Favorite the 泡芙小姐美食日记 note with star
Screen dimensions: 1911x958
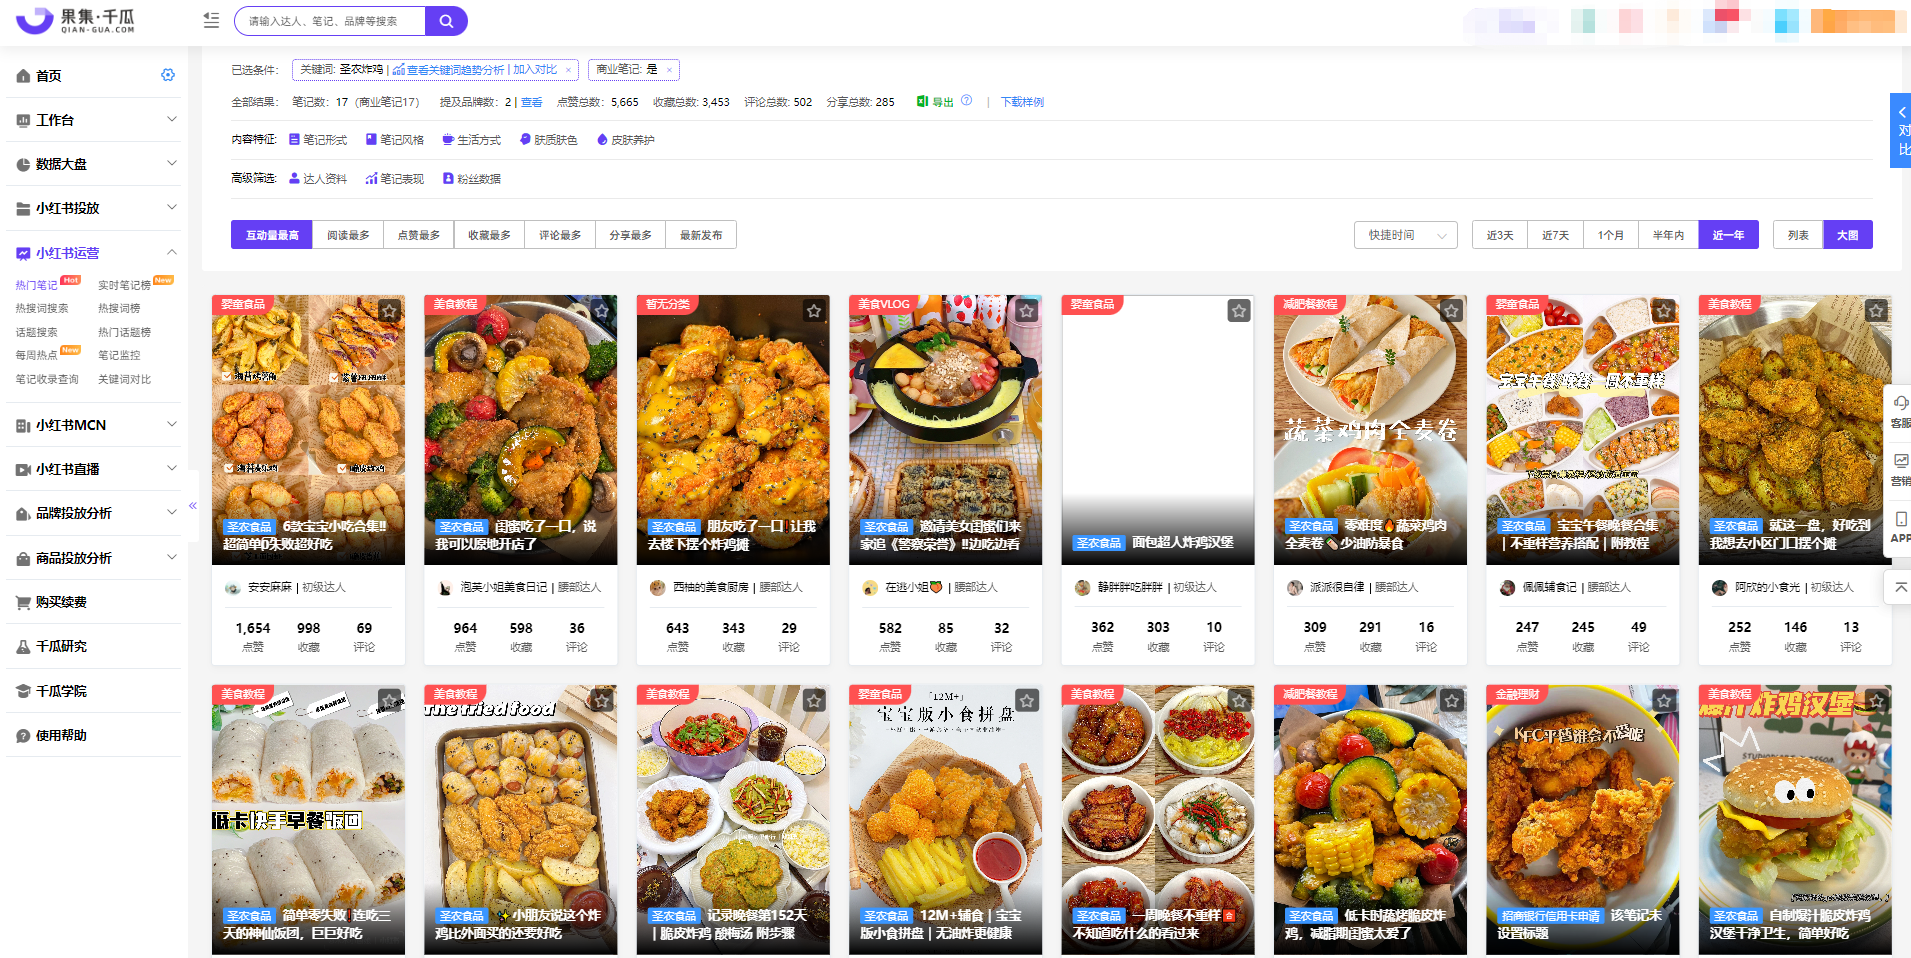602,311
